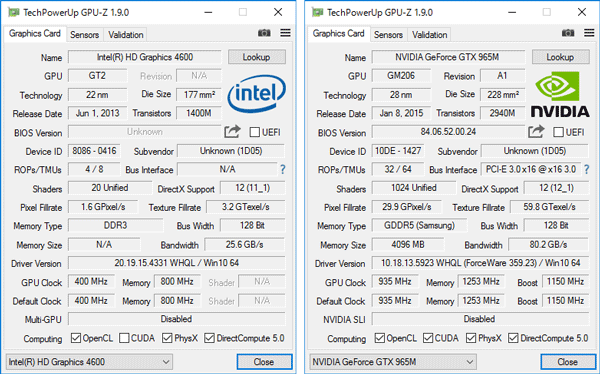
Task: Switch to Sensors tab in Intel window
Action: pos(85,35)
